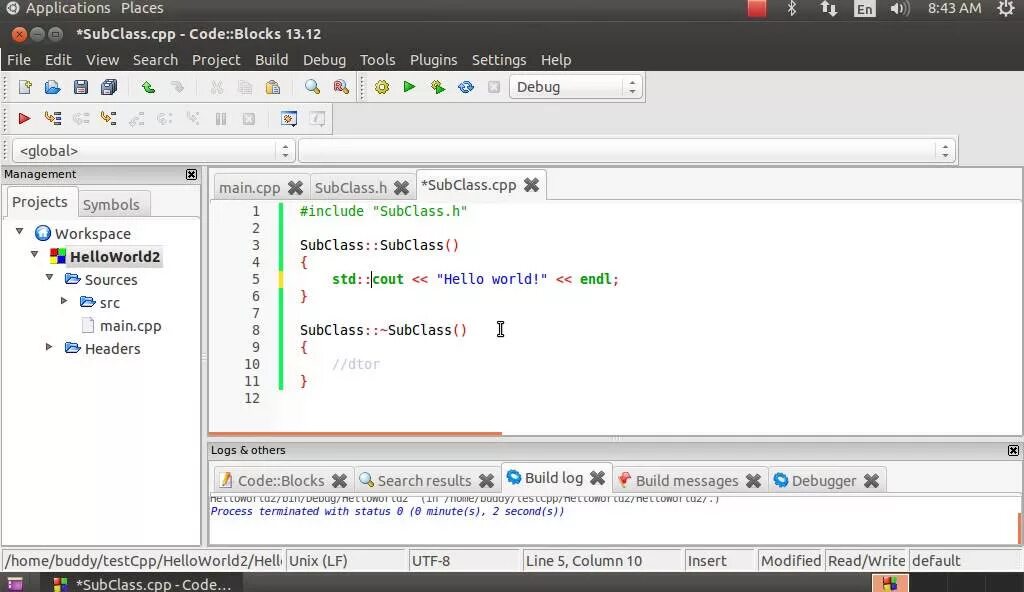The image size is (1024, 592).
Task: Click the Various info debug icon
Action: [x=317, y=118]
